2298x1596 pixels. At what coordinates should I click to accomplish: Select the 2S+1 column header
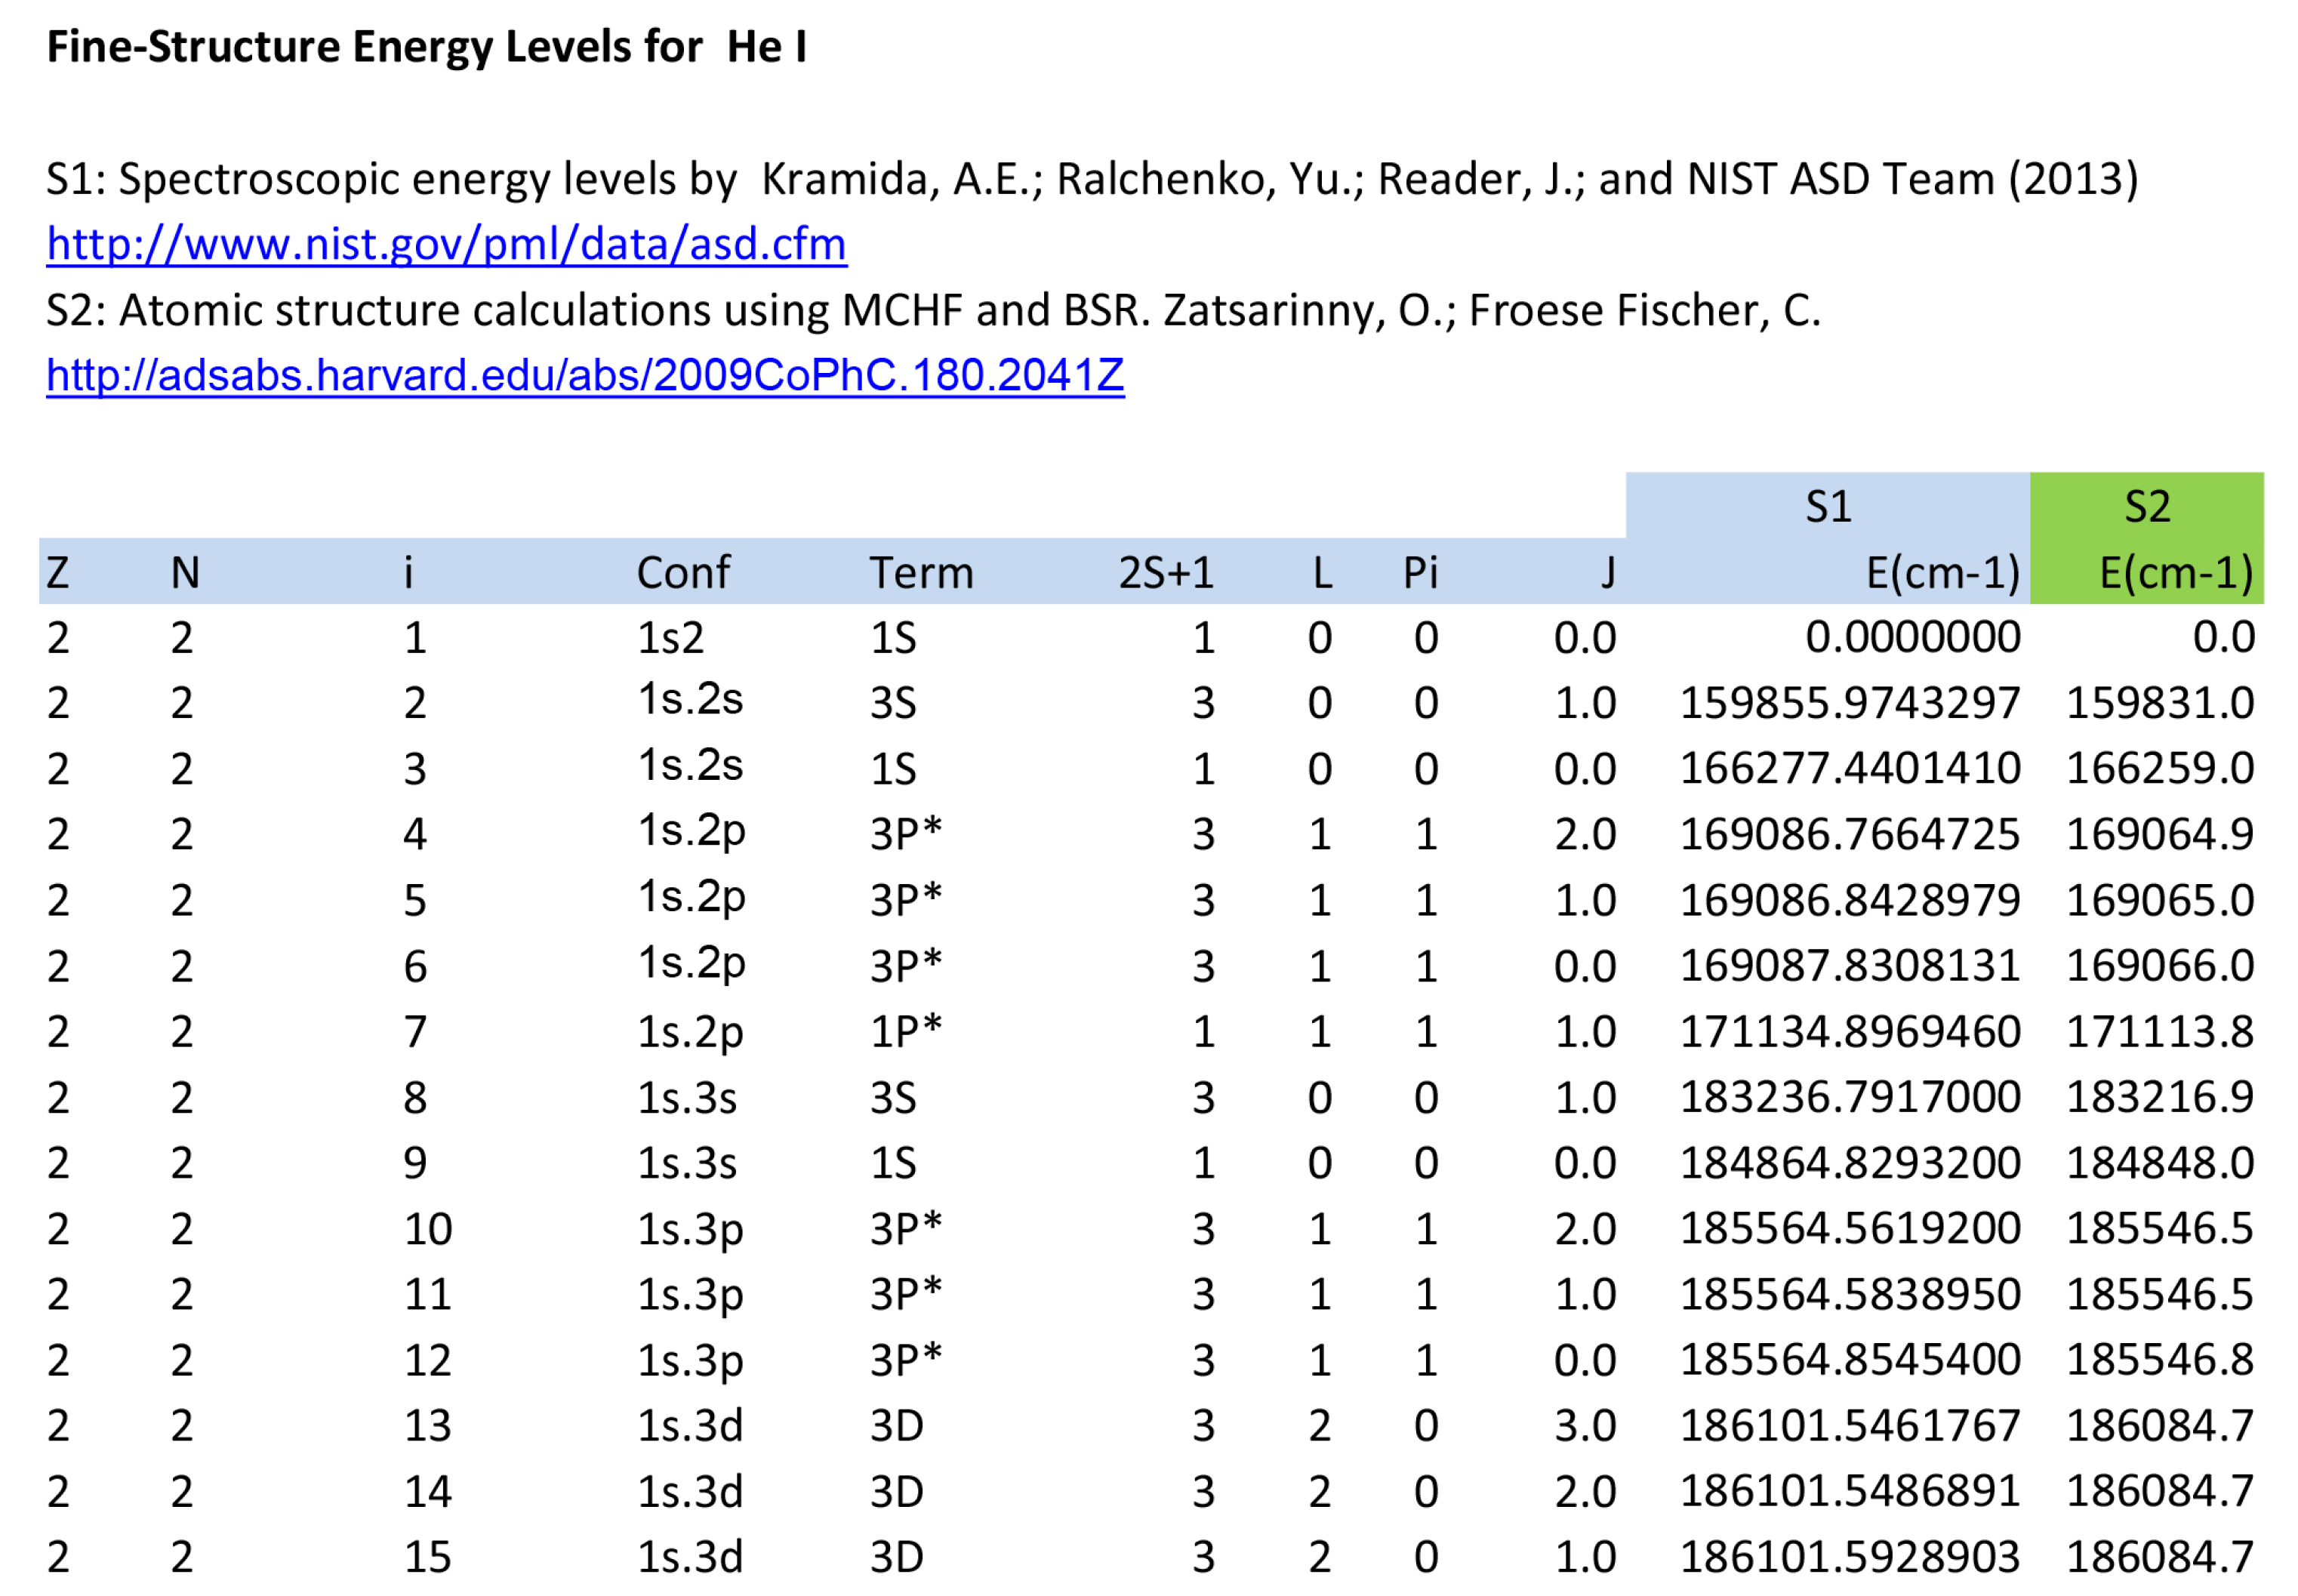coord(1165,573)
